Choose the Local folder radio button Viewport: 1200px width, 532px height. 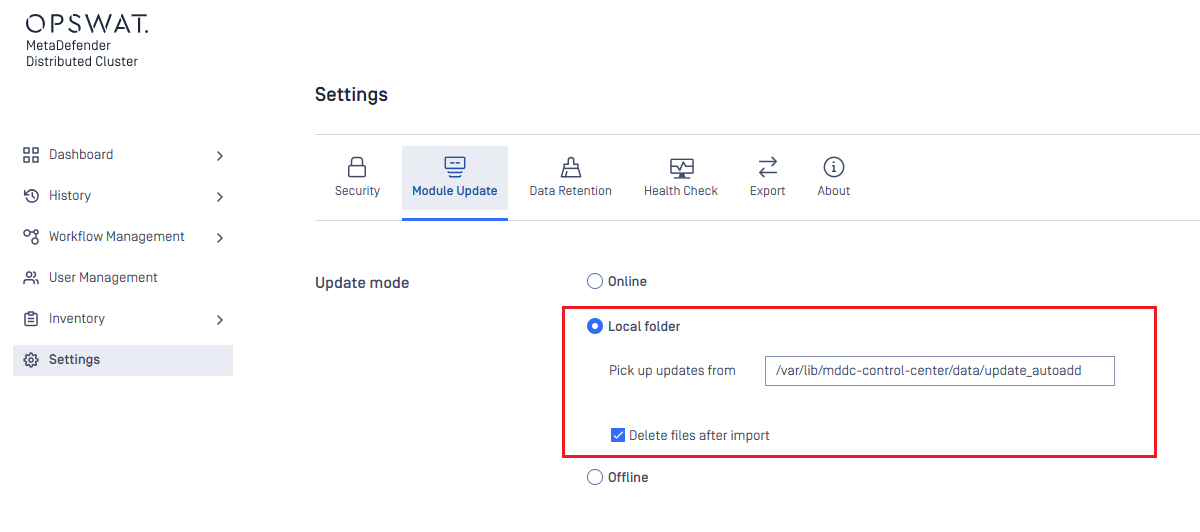(x=595, y=326)
